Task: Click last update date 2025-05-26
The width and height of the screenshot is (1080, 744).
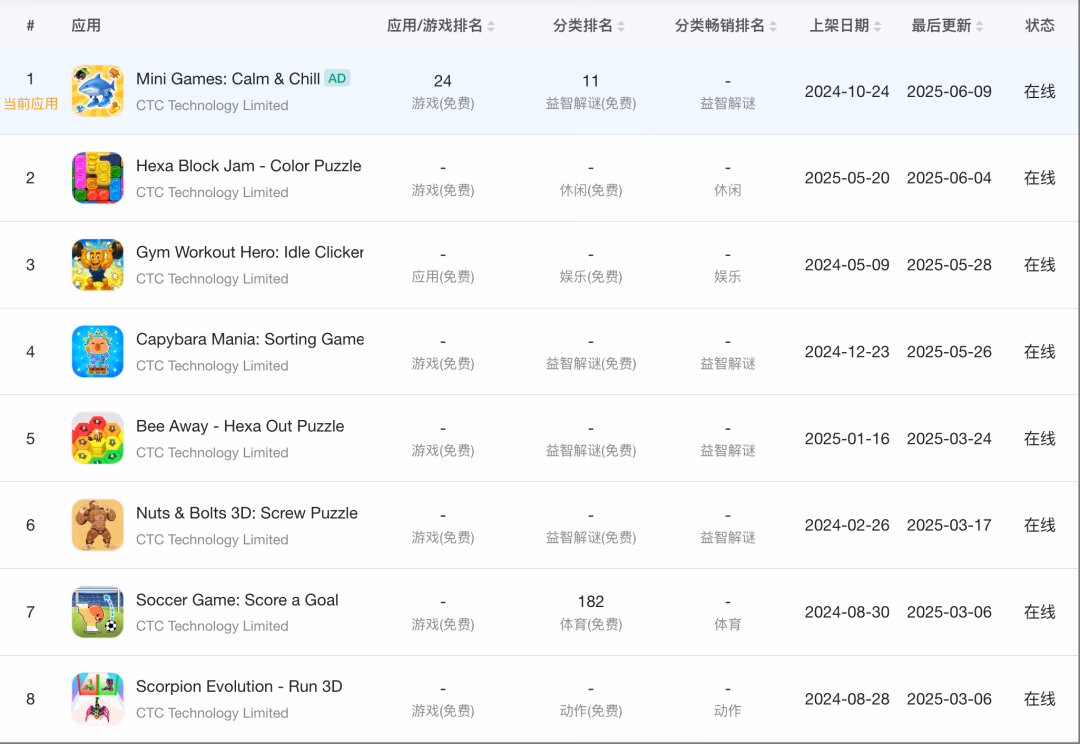Action: click(949, 351)
